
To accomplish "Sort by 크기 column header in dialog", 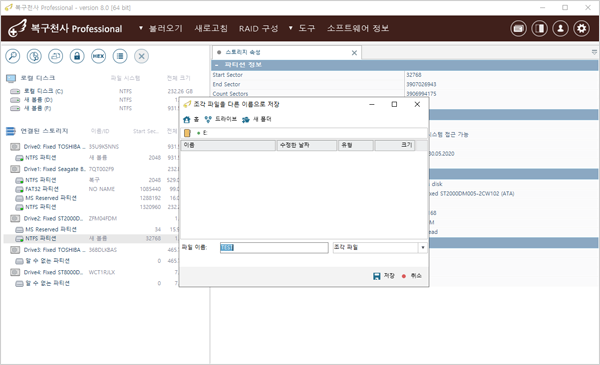I will (395, 145).
